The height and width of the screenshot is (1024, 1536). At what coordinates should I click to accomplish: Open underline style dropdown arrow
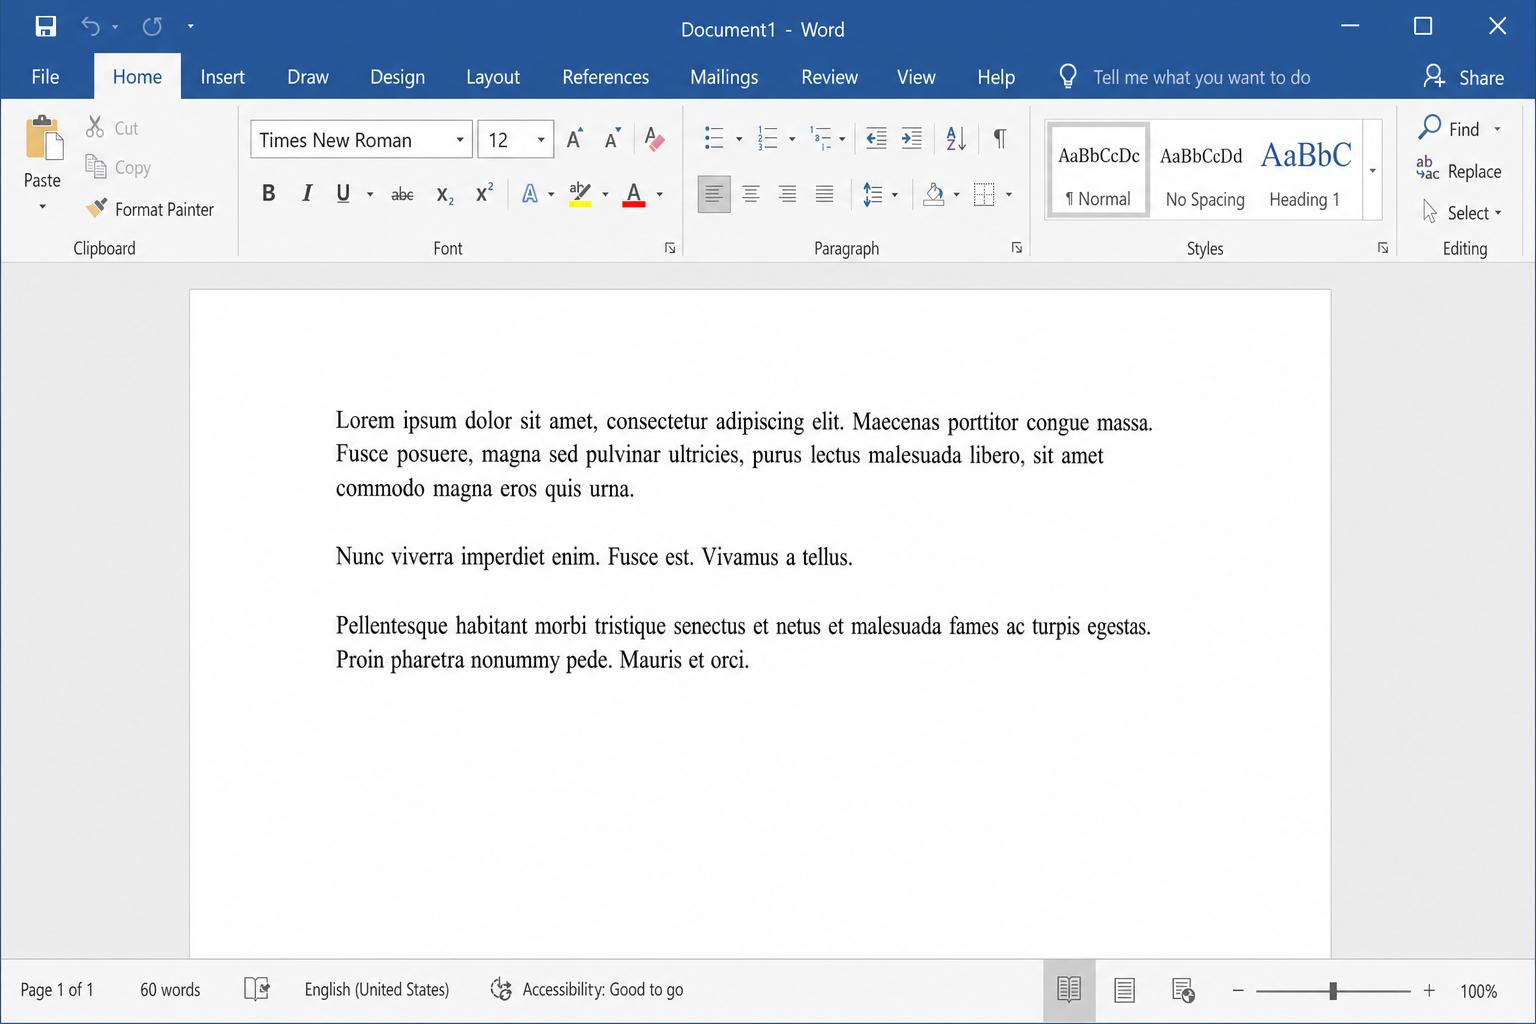pos(370,194)
